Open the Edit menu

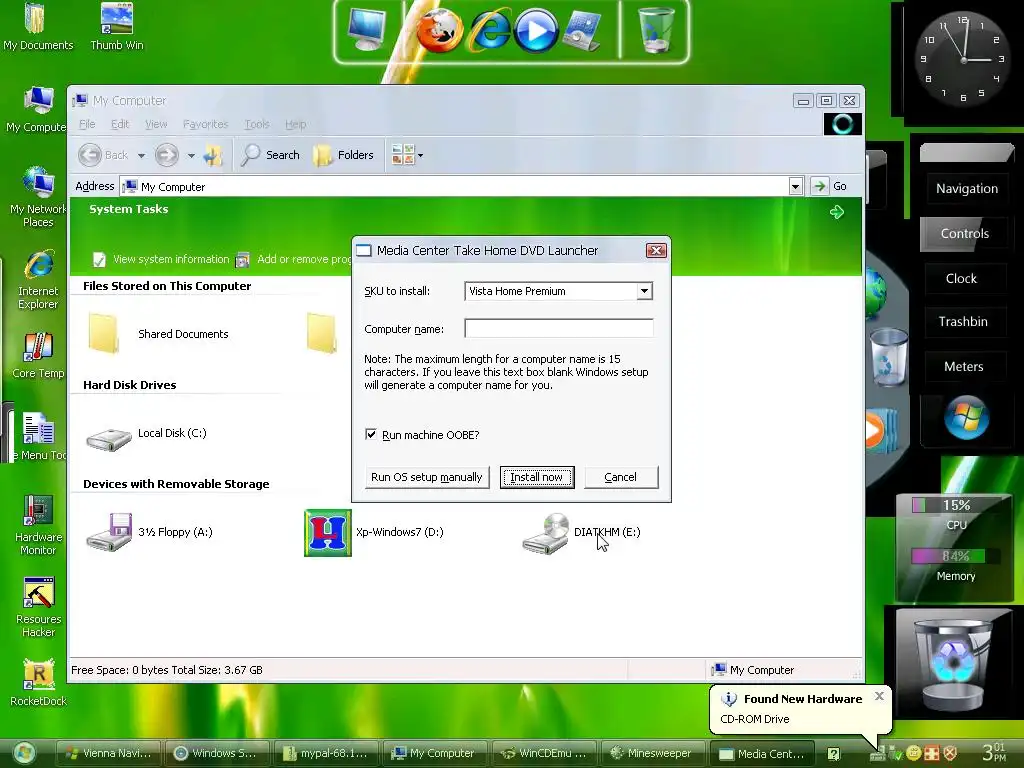[120, 124]
